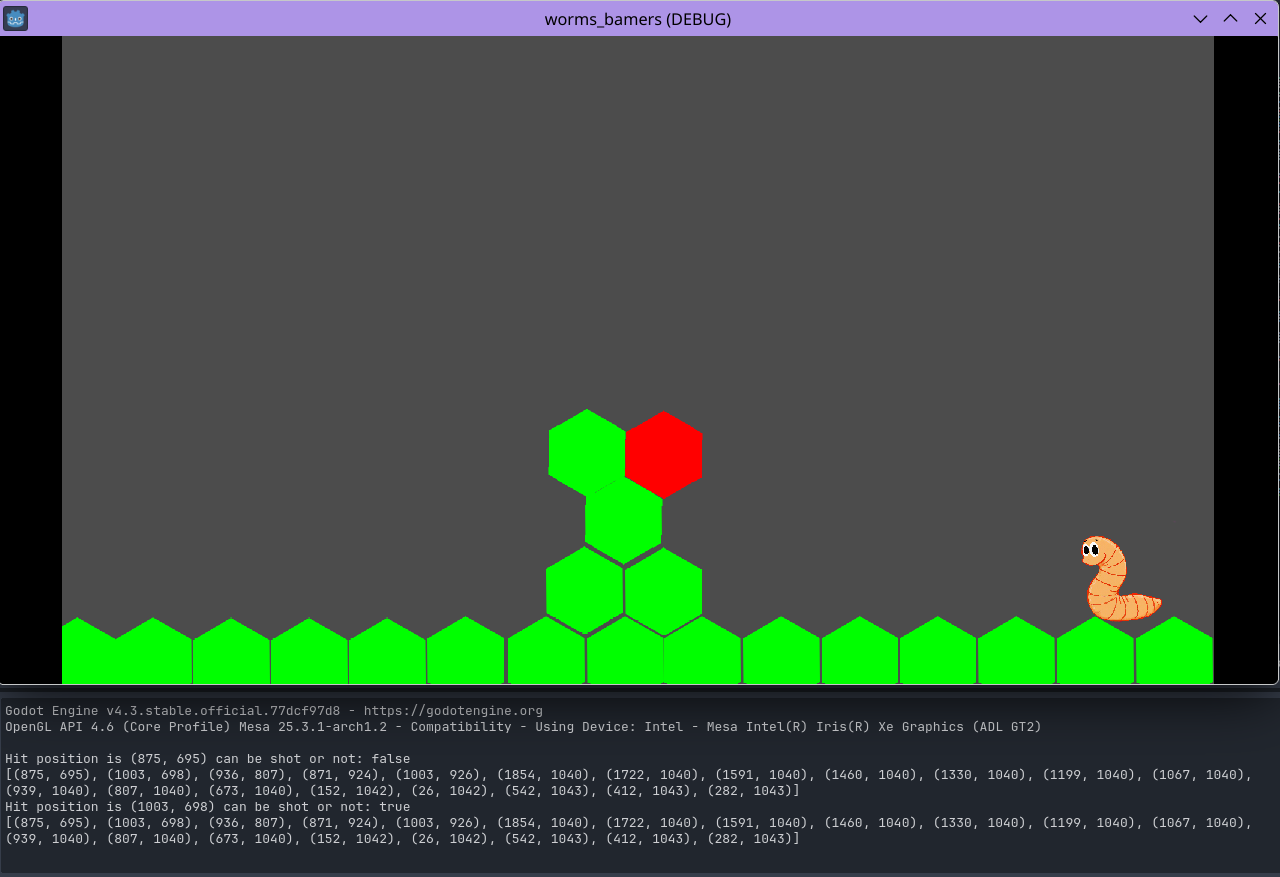The image size is (1280, 877).
Task: Minimize the worms_bamers window
Action: (x=1201, y=18)
